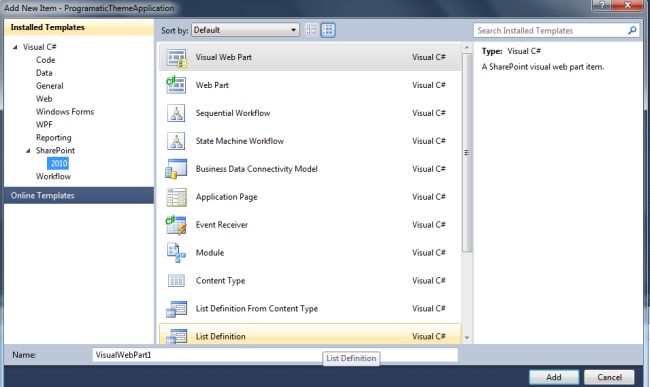Screen dimensions: 650x387
Task: Click the Visual Web Part label text
Action: (x=224, y=57)
